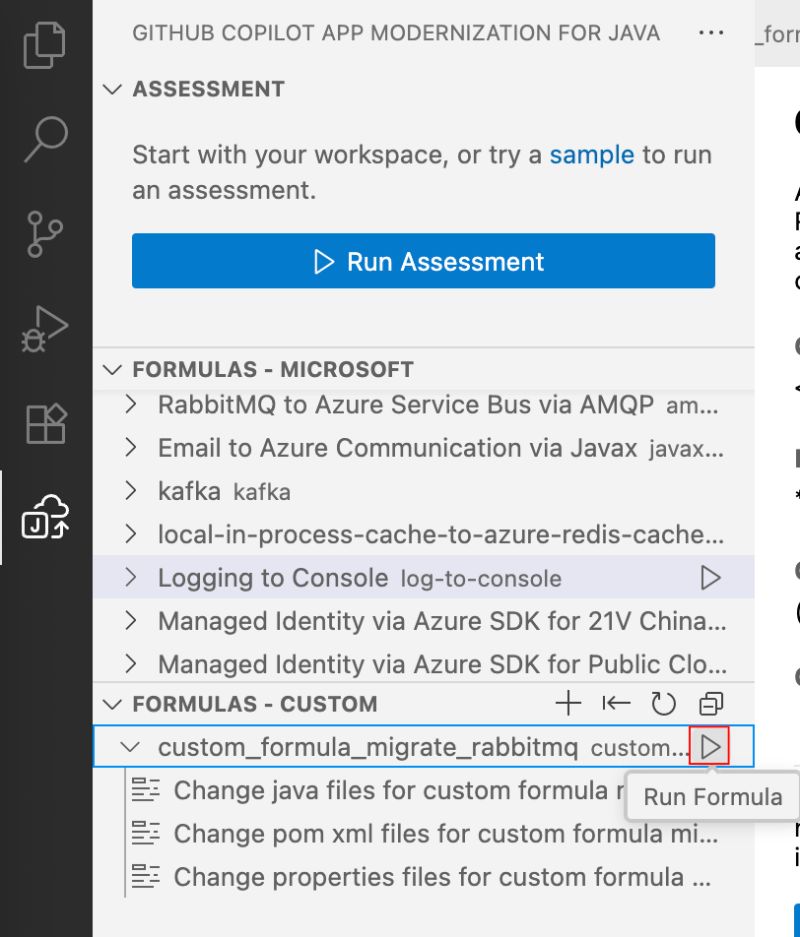This screenshot has height=937, width=800.
Task: Add a new custom formula
Action: point(568,703)
